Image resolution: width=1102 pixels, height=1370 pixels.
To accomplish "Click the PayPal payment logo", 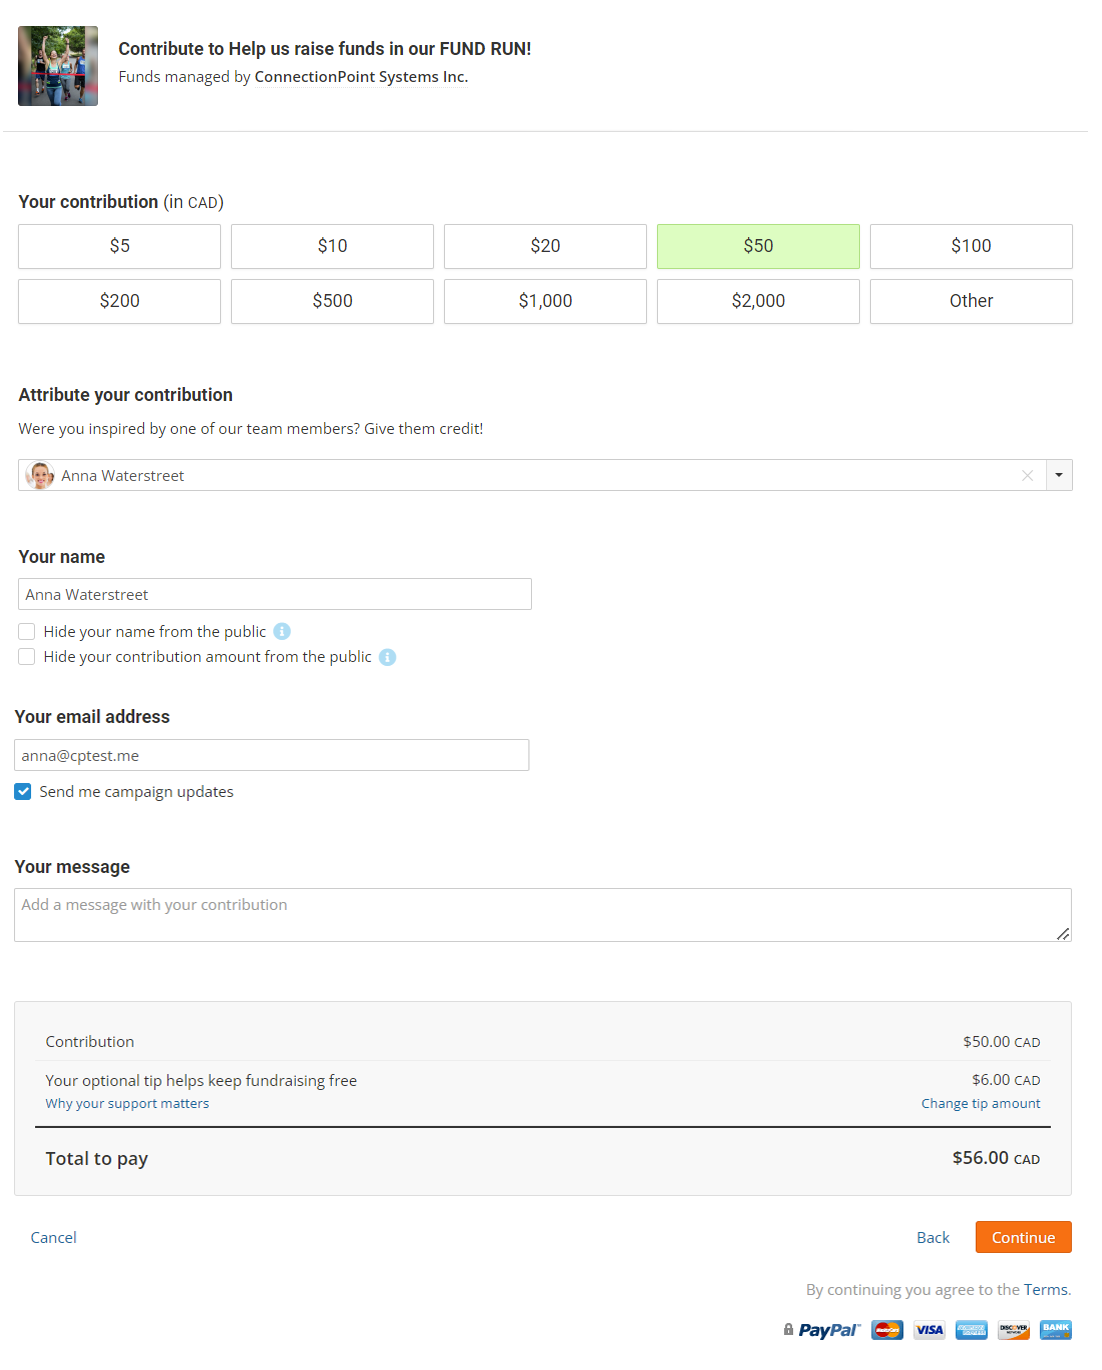I will point(828,1330).
